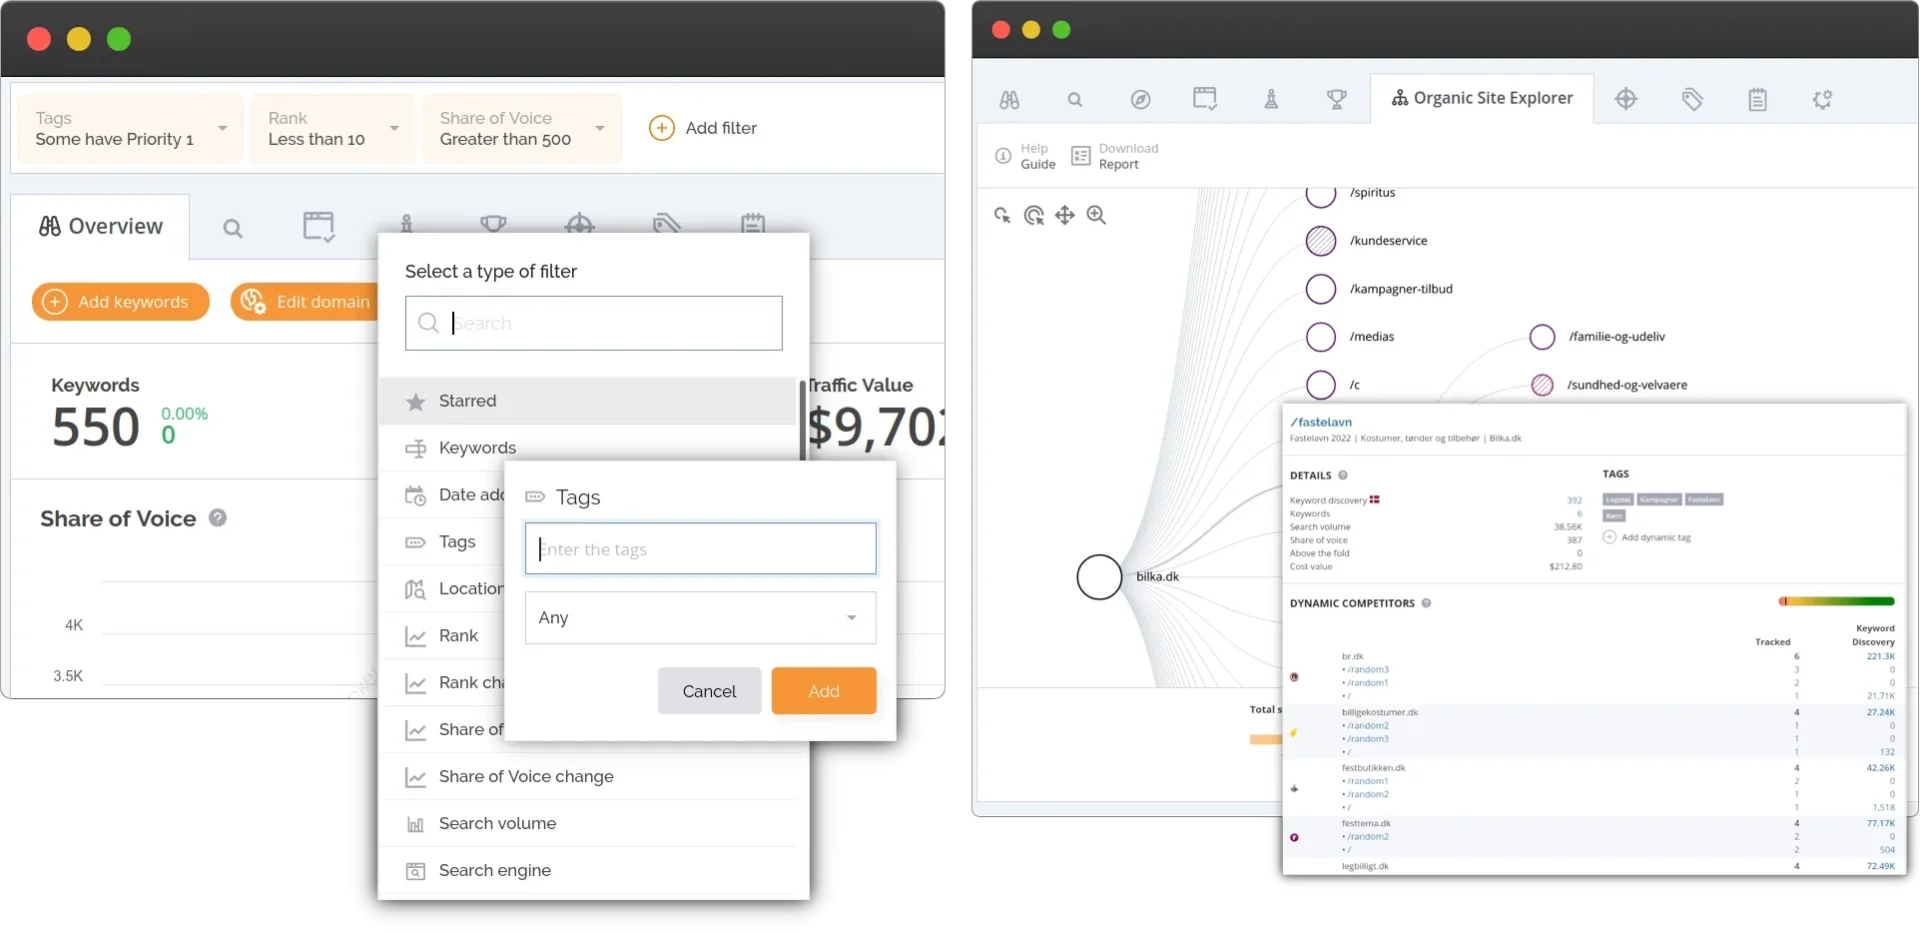This screenshot has width=1920, height=932.
Task: Click the search magnifier icon in the left window toolbar
Action: pos(233,227)
